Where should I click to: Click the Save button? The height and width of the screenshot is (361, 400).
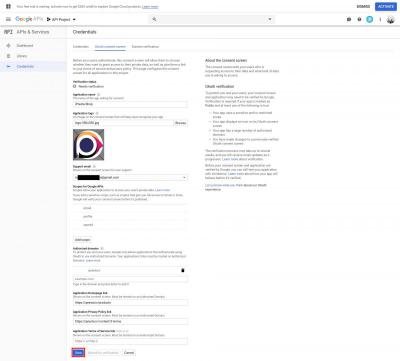coord(78,353)
